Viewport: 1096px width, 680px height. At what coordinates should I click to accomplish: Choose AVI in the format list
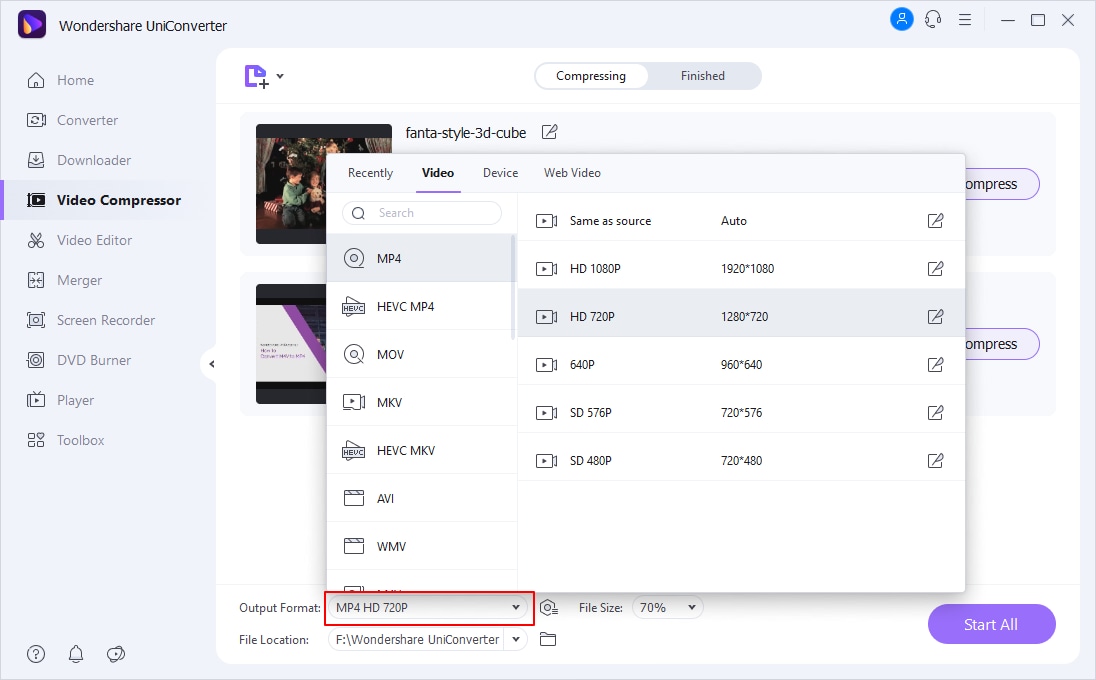[420, 498]
